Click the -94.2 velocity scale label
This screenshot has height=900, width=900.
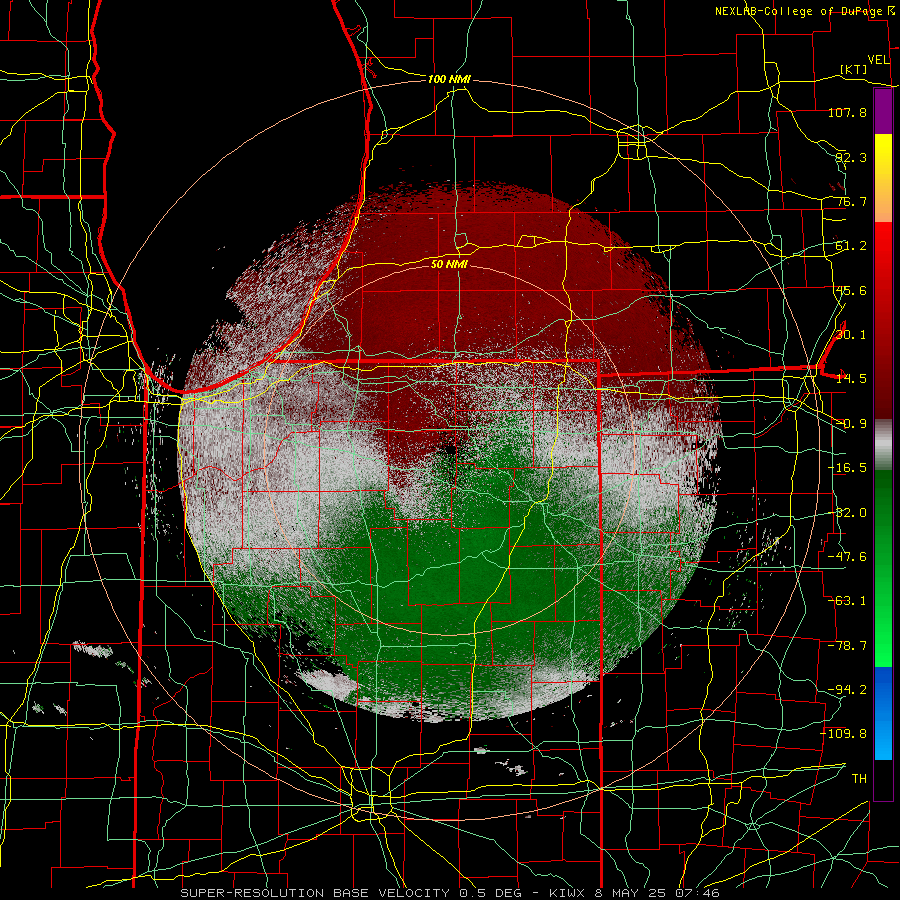[x=847, y=690]
